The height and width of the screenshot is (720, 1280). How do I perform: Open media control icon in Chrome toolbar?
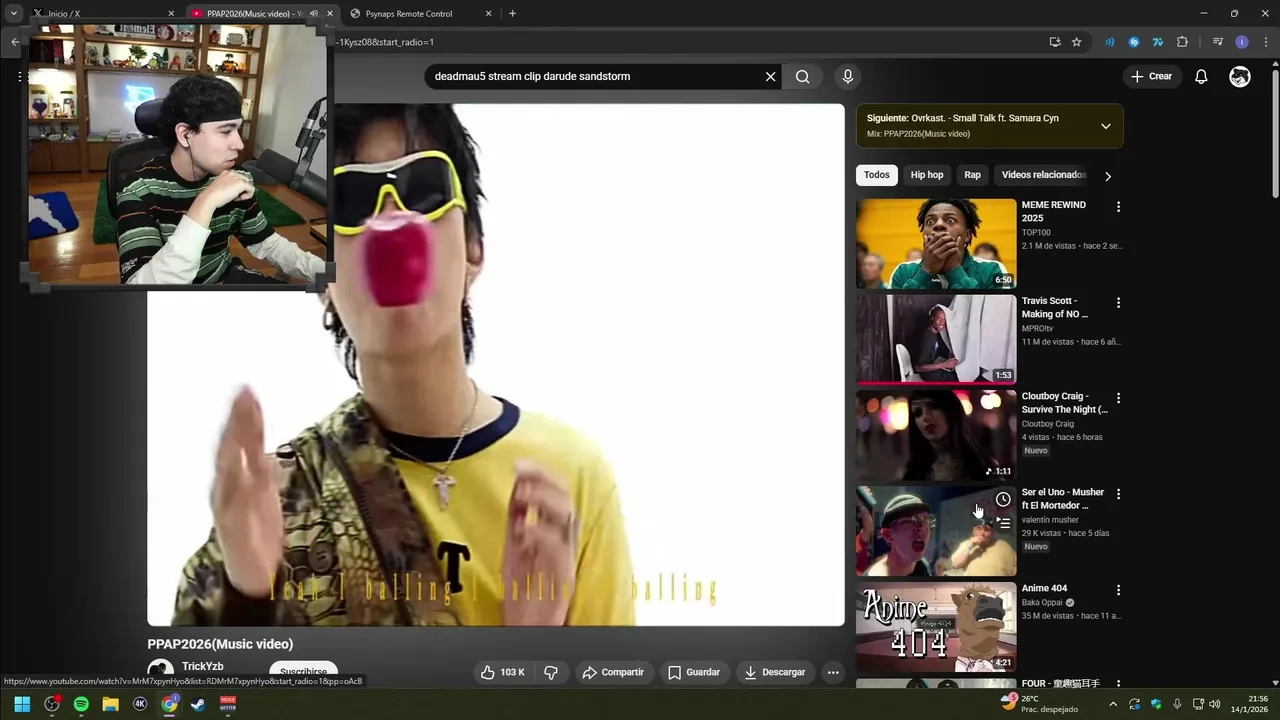pos(1217,42)
